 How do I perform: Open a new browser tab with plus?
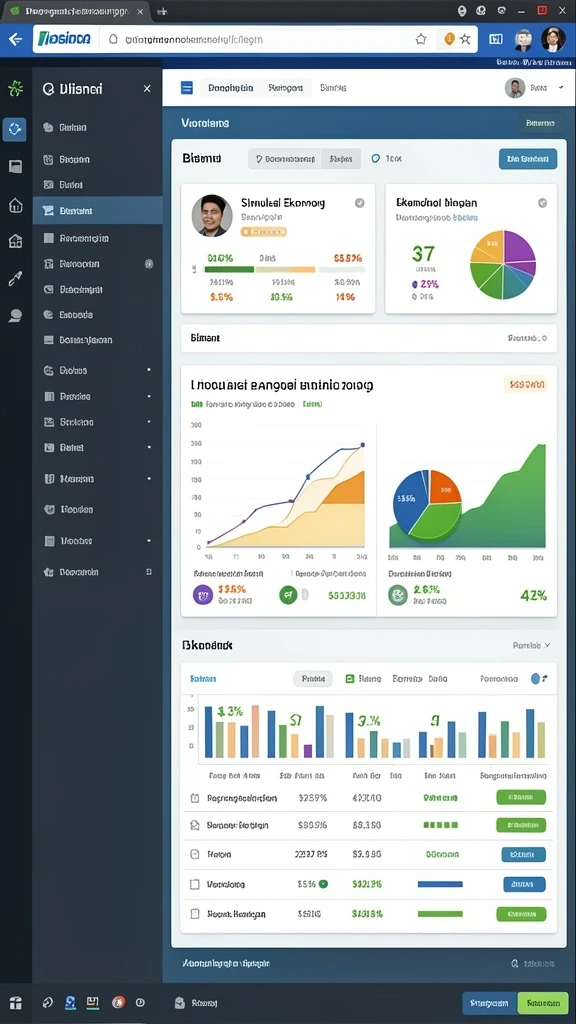click(x=162, y=11)
